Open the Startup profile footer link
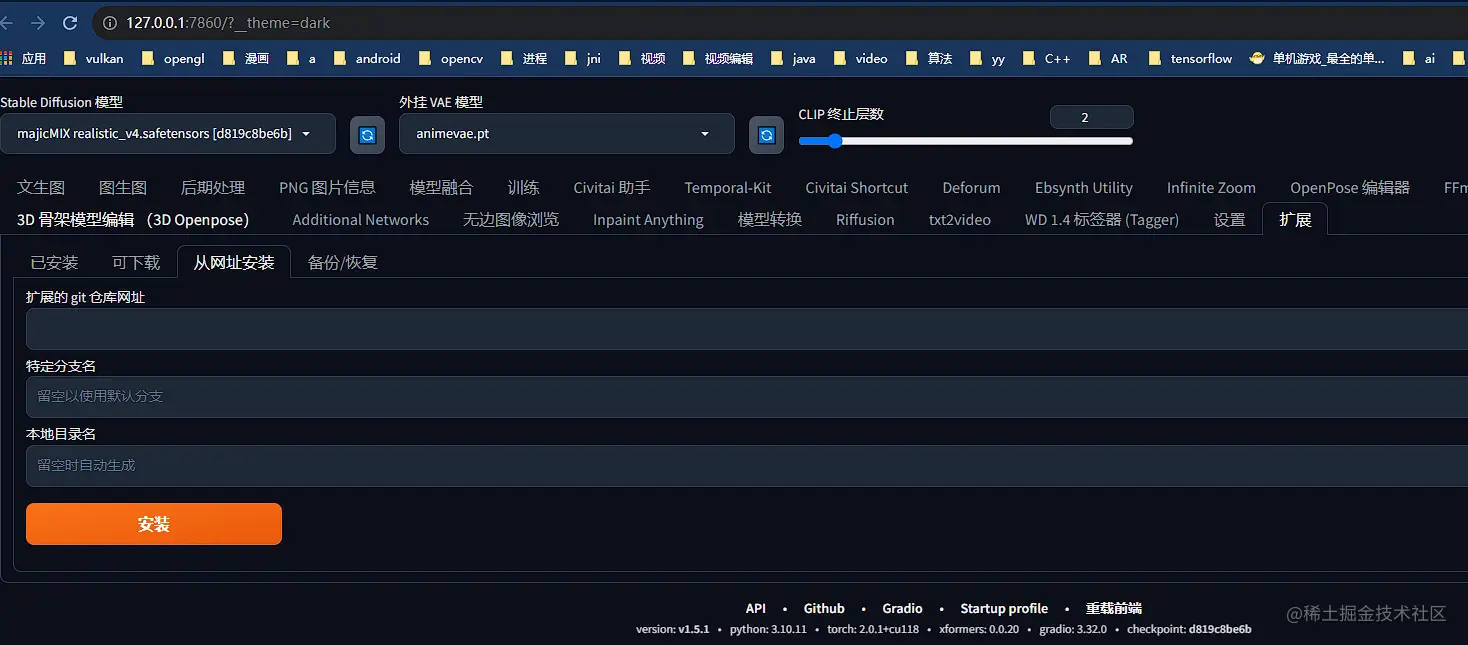The height and width of the screenshot is (645, 1468). click(x=1004, y=608)
